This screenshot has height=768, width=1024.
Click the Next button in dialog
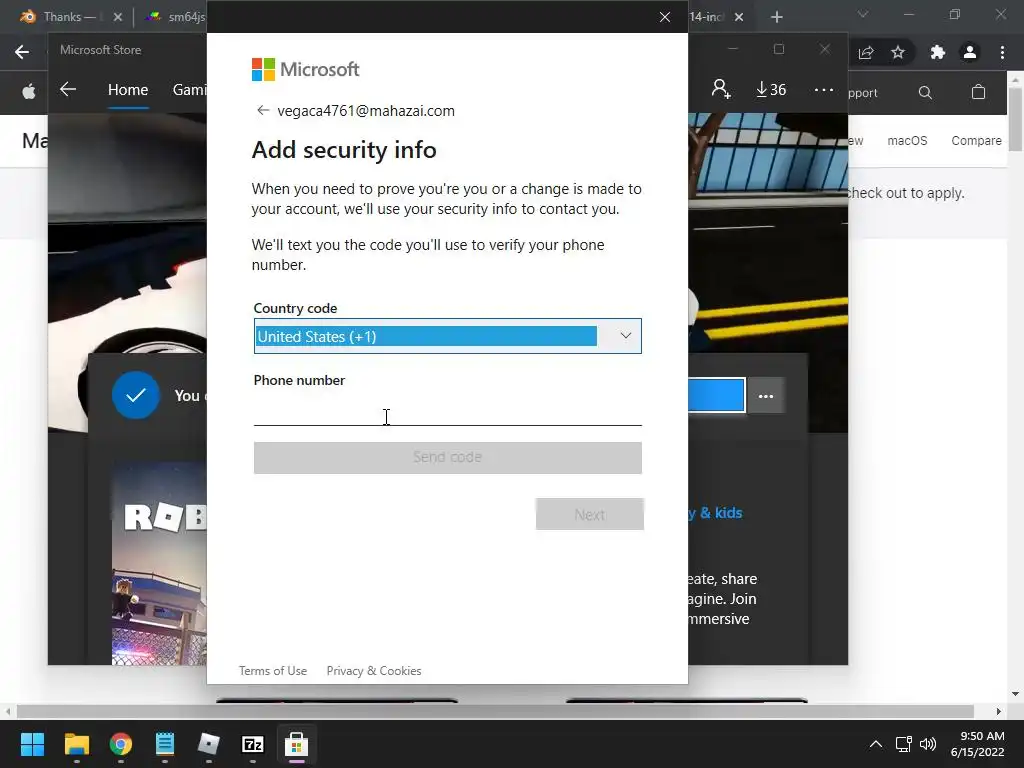pyautogui.click(x=590, y=515)
